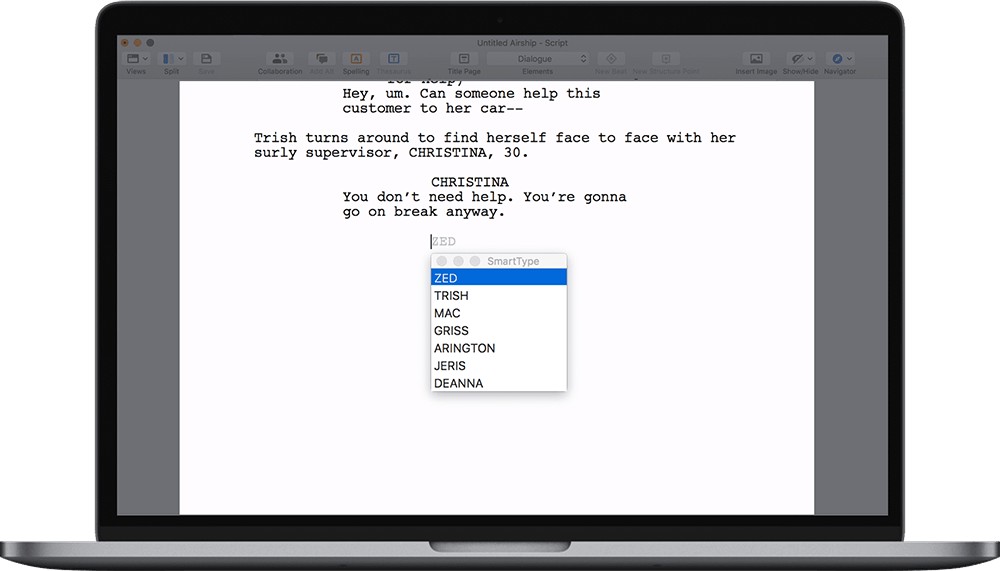
Task: Pick DEANNA in the SmartType list
Action: click(x=499, y=383)
